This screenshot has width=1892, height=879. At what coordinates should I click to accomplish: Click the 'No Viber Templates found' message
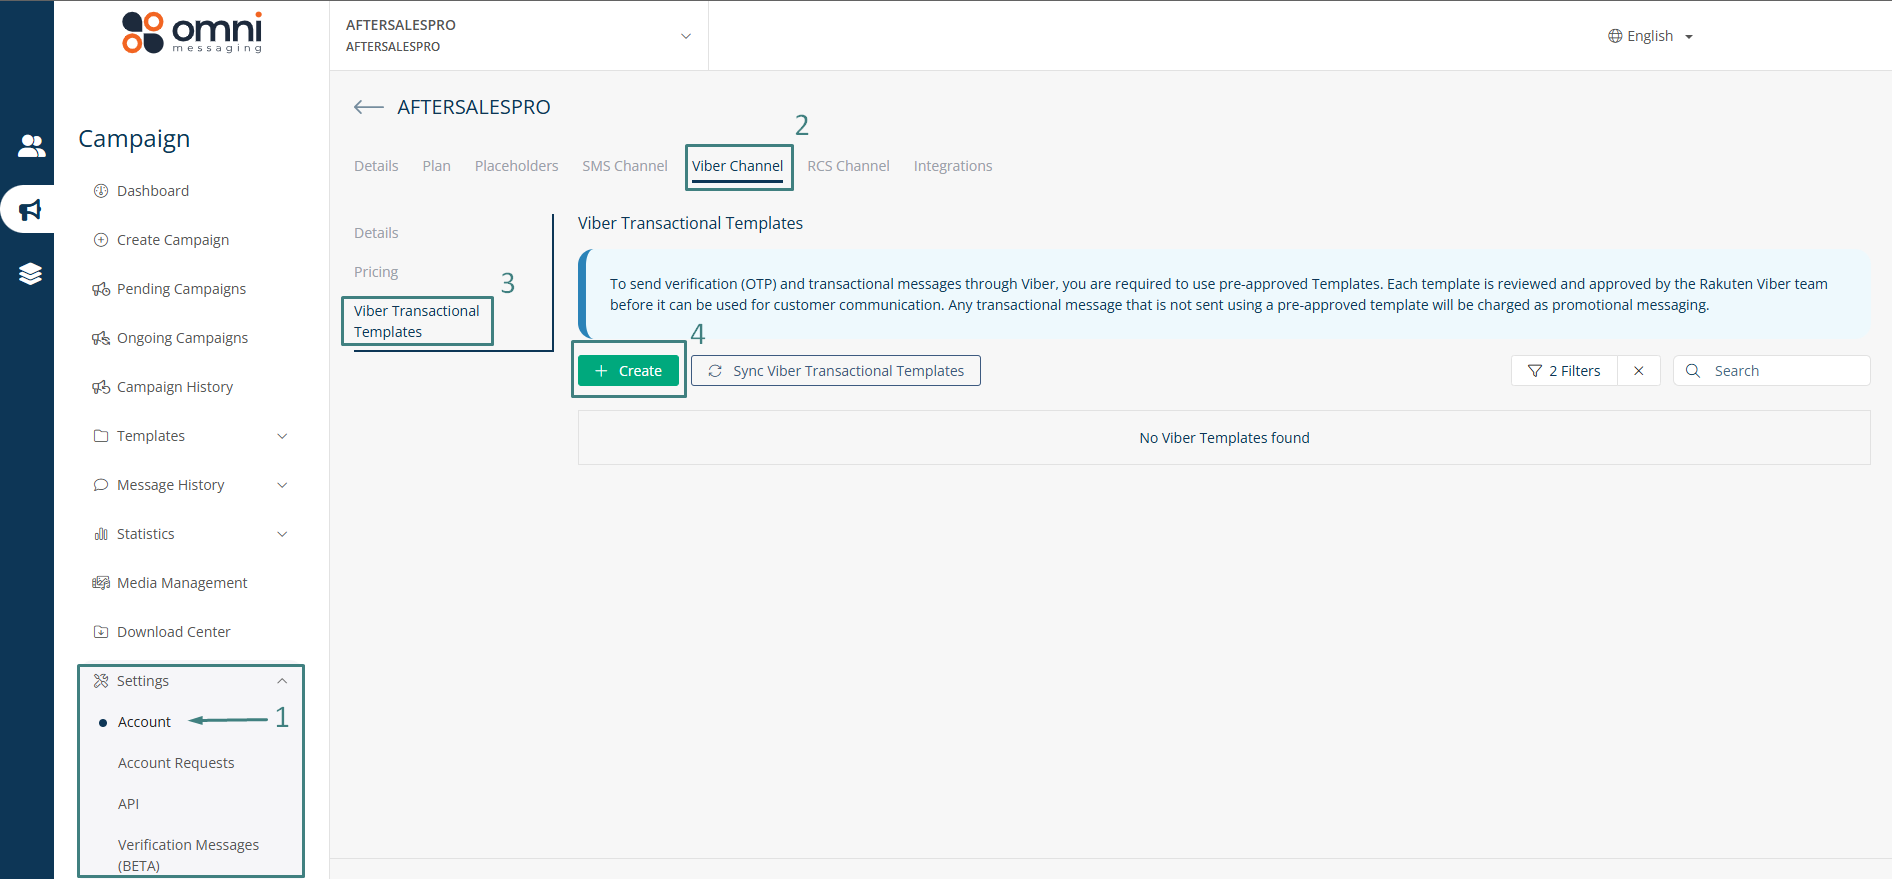pos(1224,438)
